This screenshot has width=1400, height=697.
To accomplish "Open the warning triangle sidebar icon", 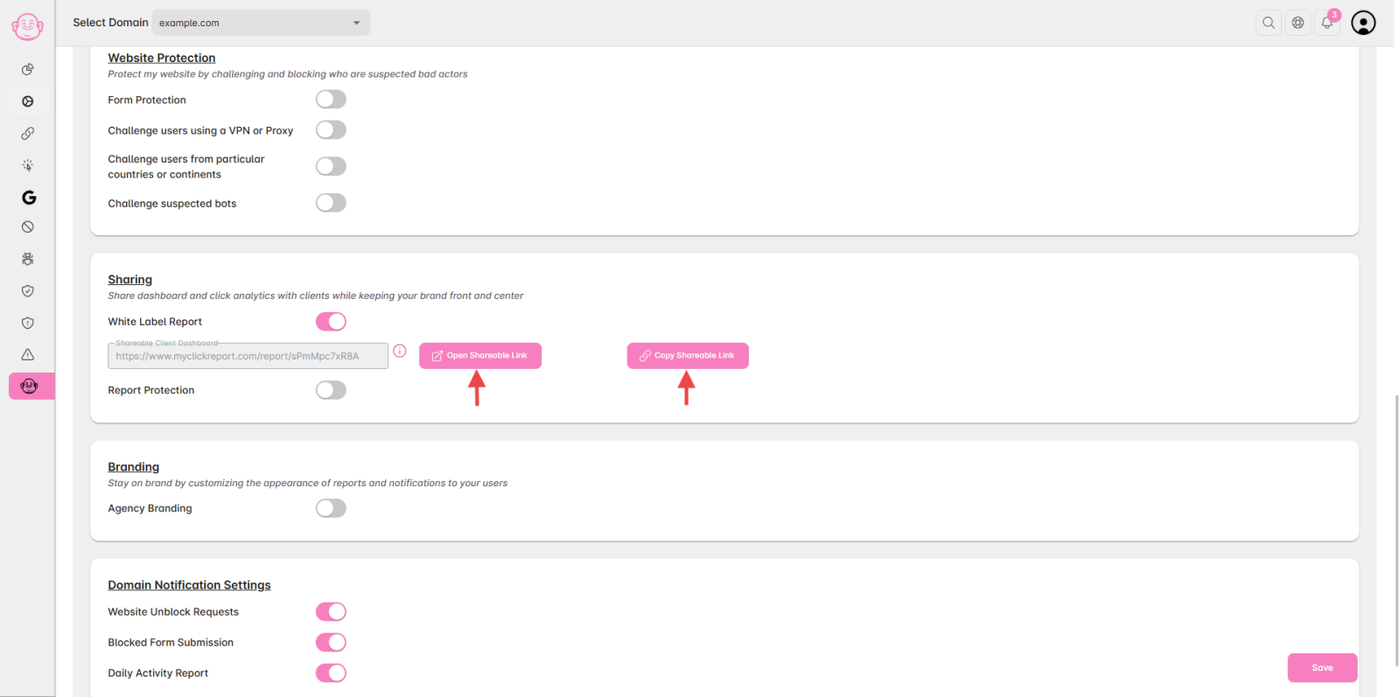I will tap(28, 354).
